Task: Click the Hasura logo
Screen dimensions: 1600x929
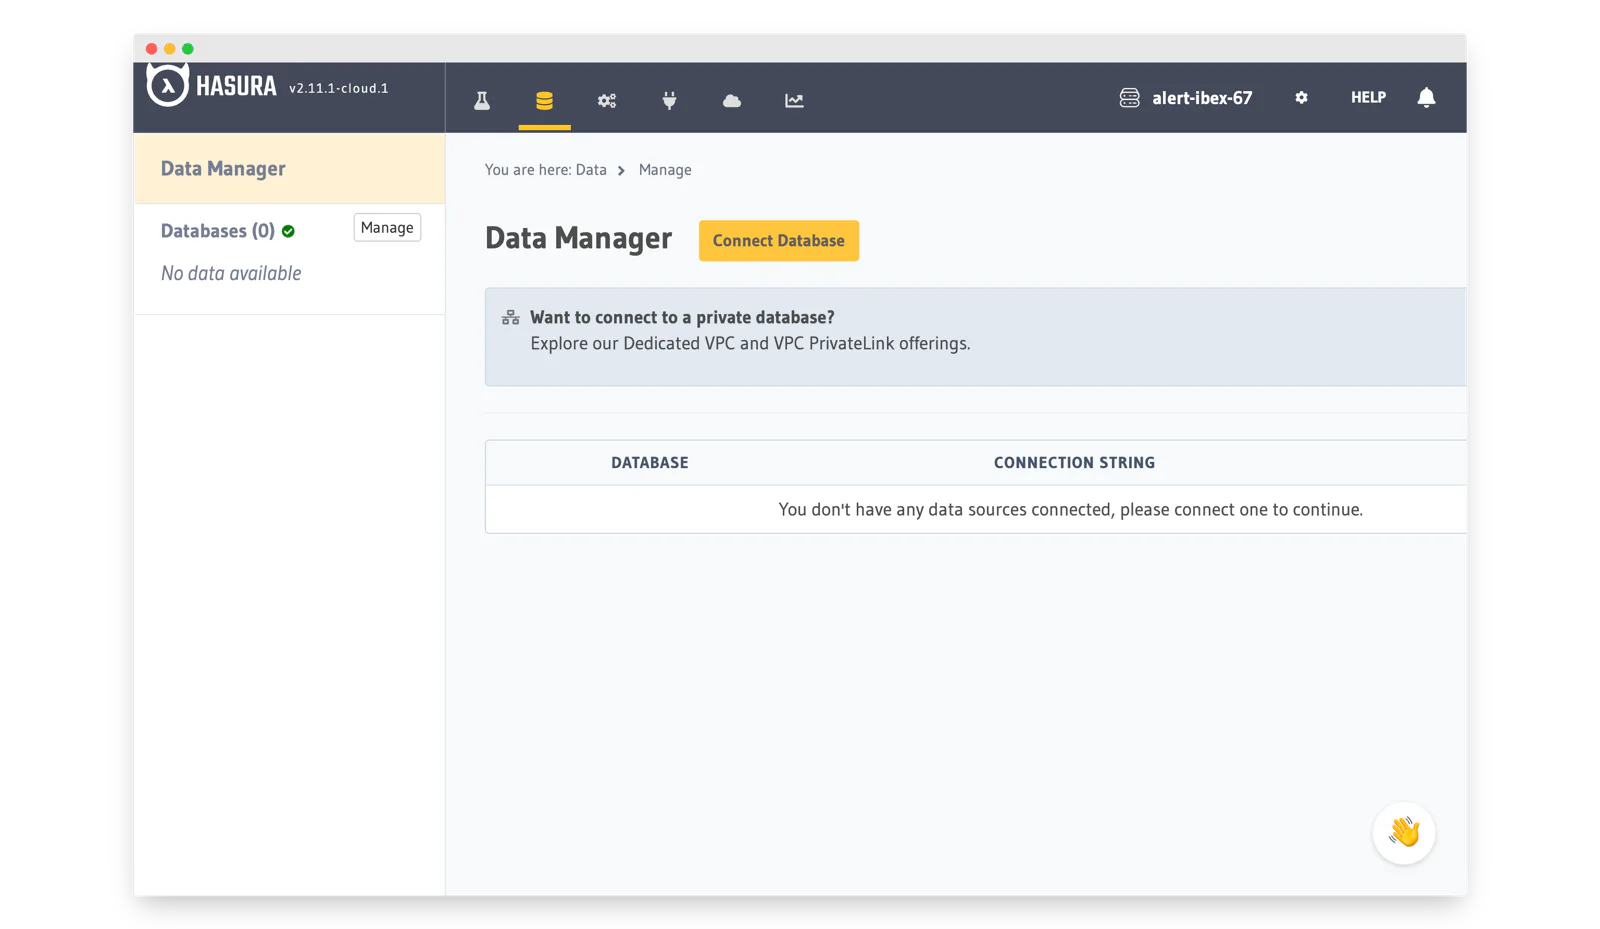Action: pyautogui.click(x=212, y=86)
